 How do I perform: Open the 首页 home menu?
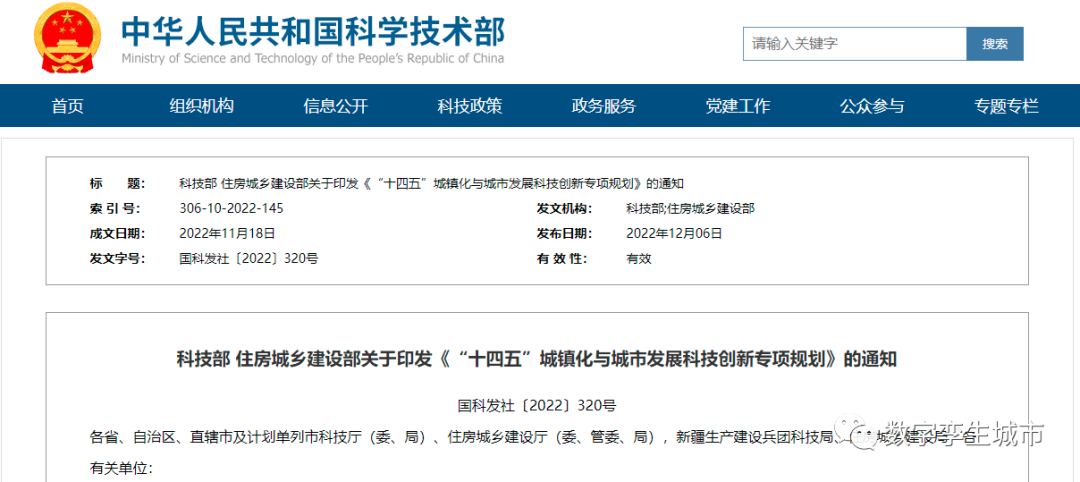pos(68,106)
